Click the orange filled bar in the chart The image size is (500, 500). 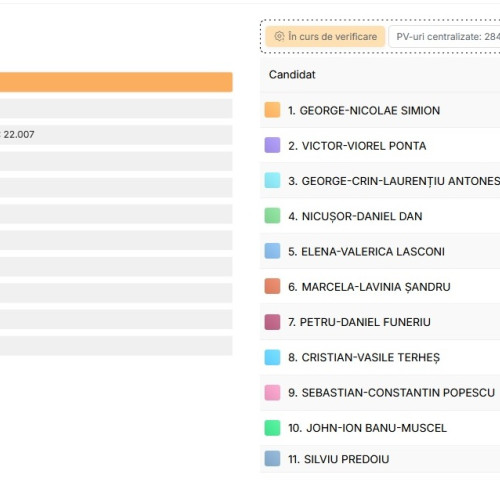116,82
